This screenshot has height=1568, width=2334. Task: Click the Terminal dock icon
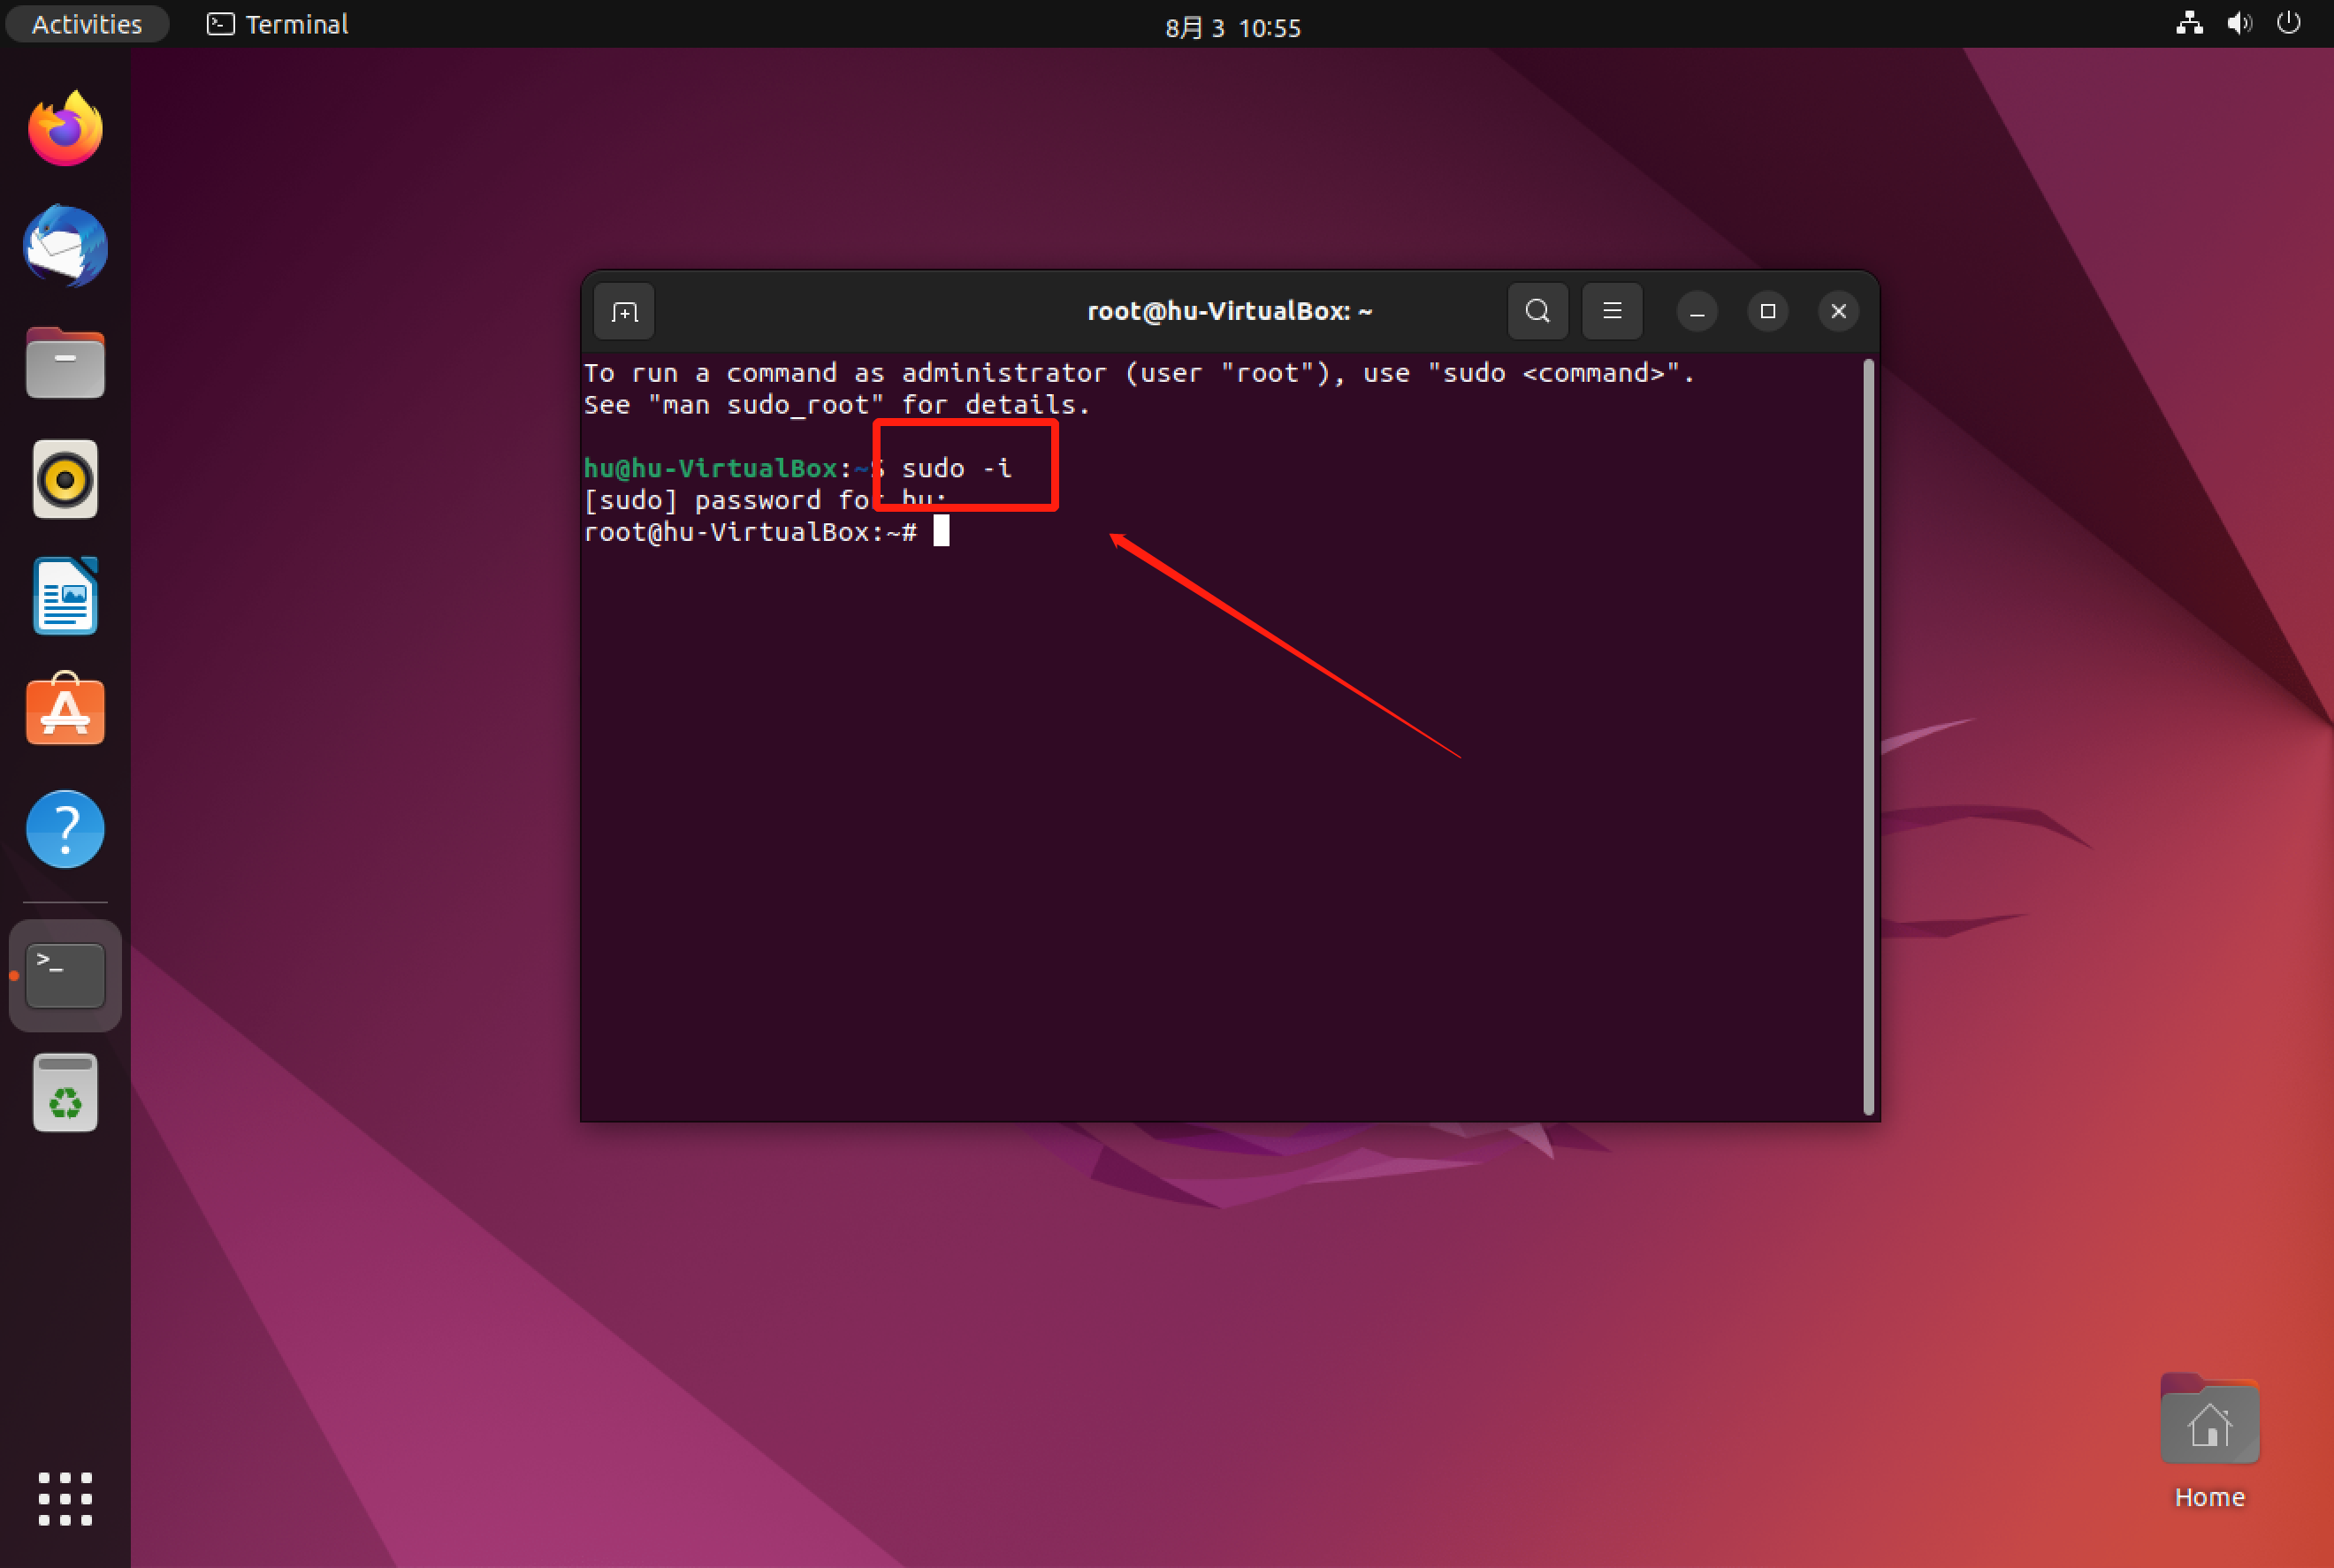[x=65, y=975]
